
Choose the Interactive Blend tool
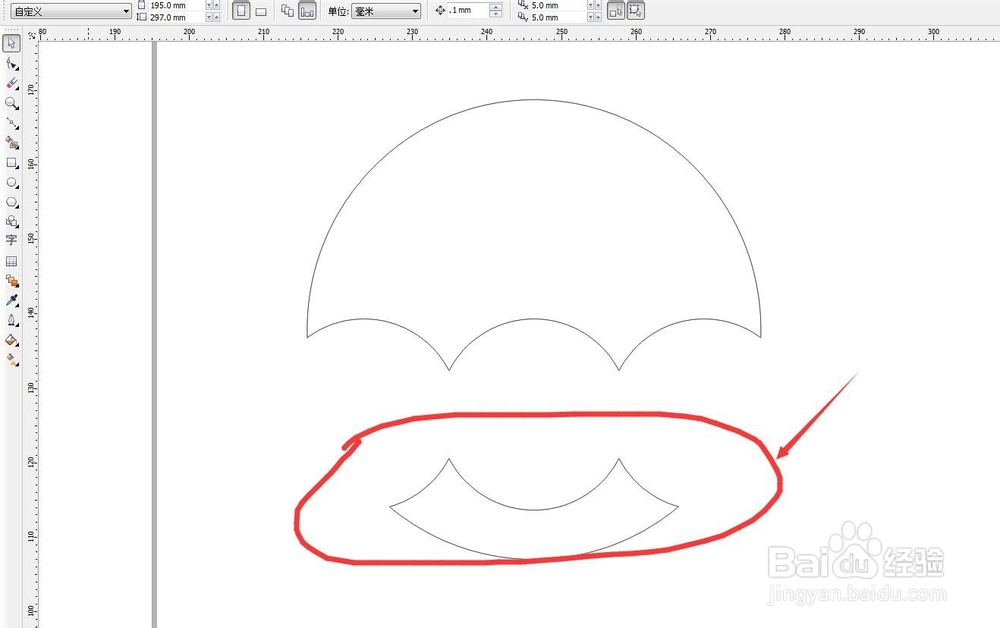coord(11,281)
